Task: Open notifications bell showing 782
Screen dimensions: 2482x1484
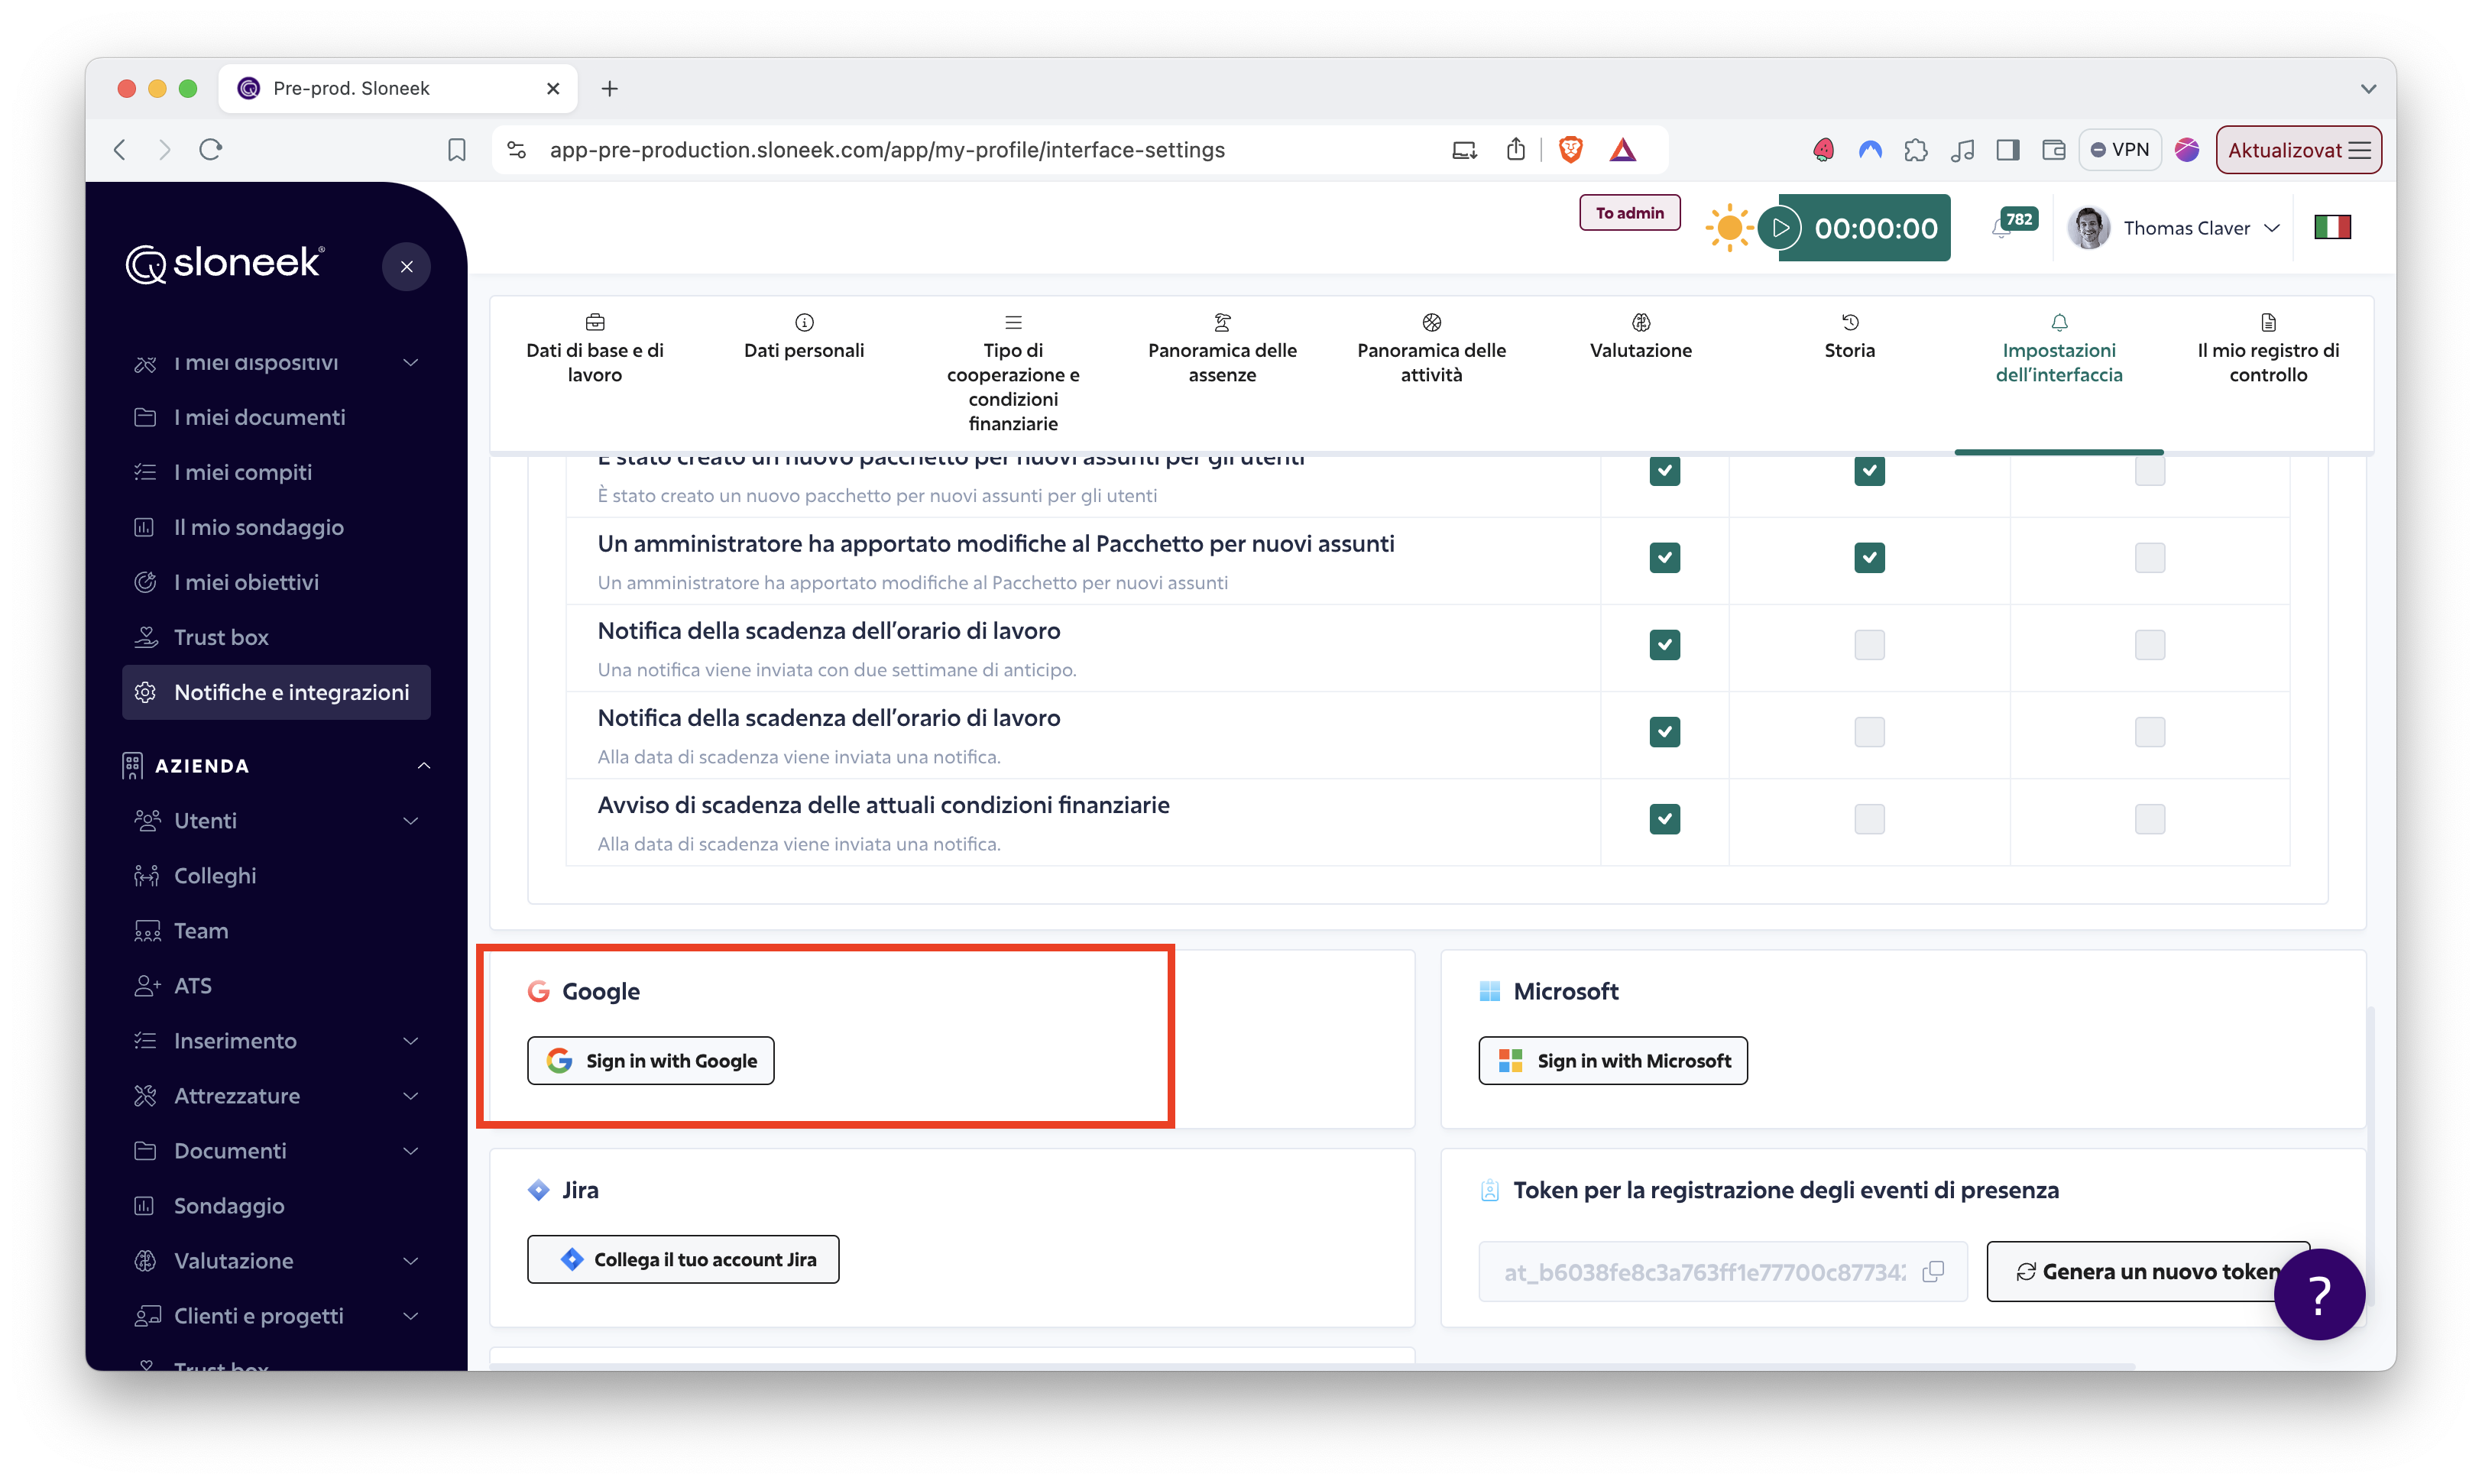Action: [x=2013, y=224]
